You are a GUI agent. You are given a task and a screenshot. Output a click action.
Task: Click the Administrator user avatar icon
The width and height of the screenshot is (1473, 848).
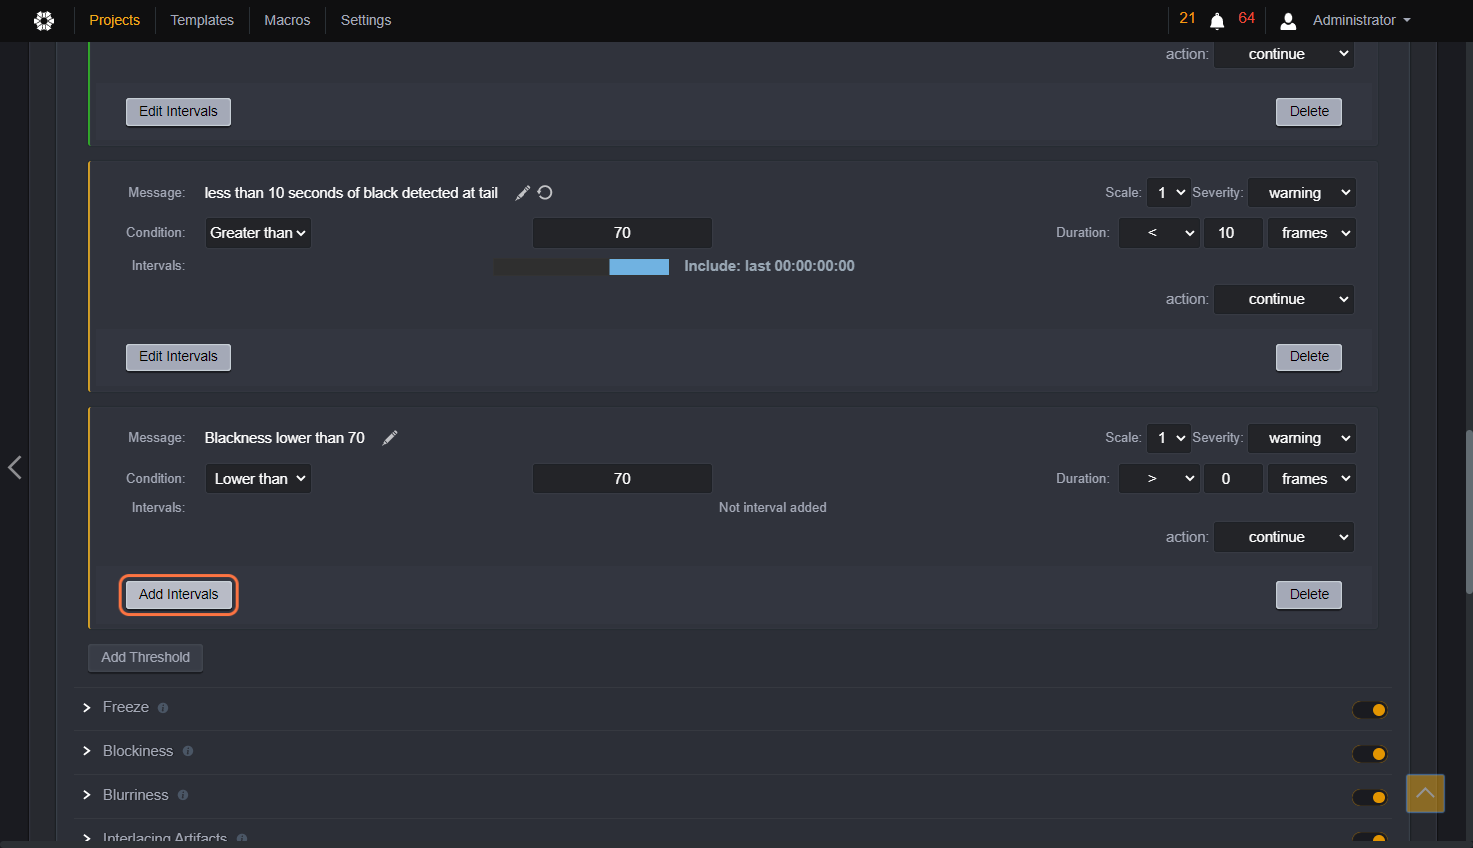point(1288,21)
